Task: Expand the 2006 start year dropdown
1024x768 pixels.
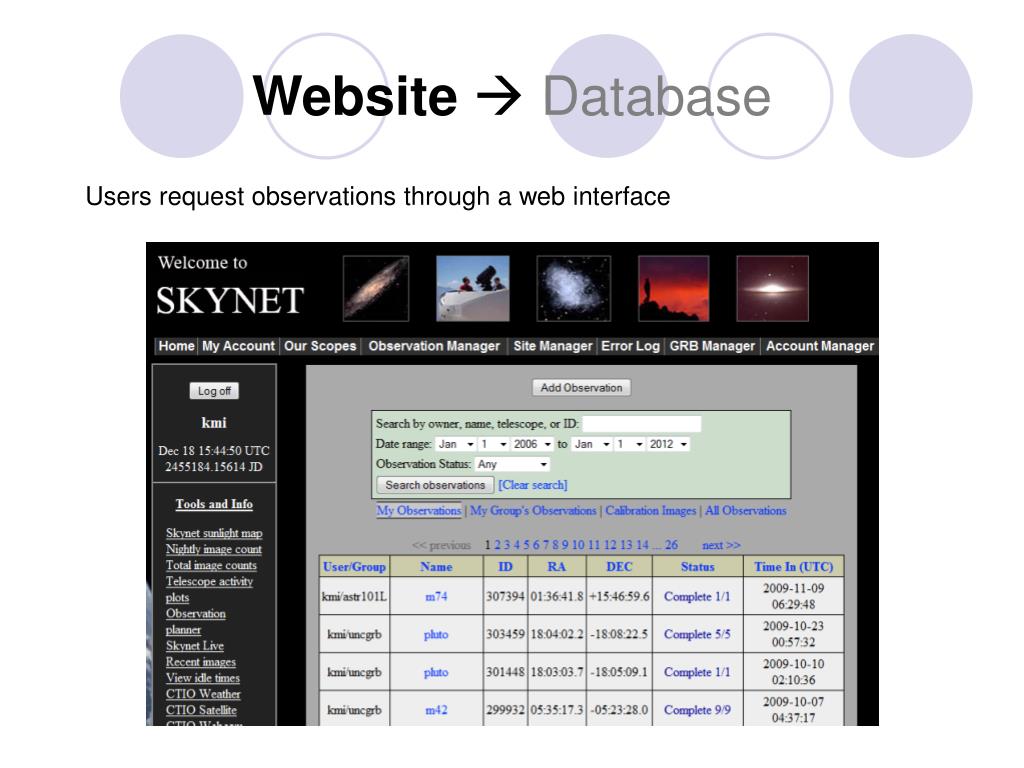Action: (x=532, y=444)
